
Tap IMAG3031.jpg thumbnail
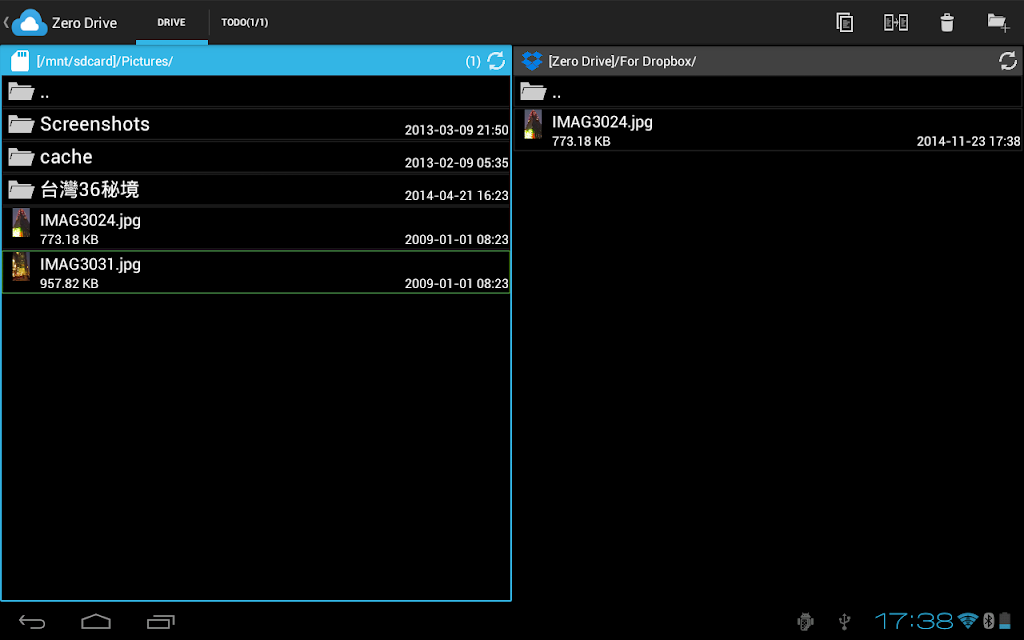click(x=21, y=266)
